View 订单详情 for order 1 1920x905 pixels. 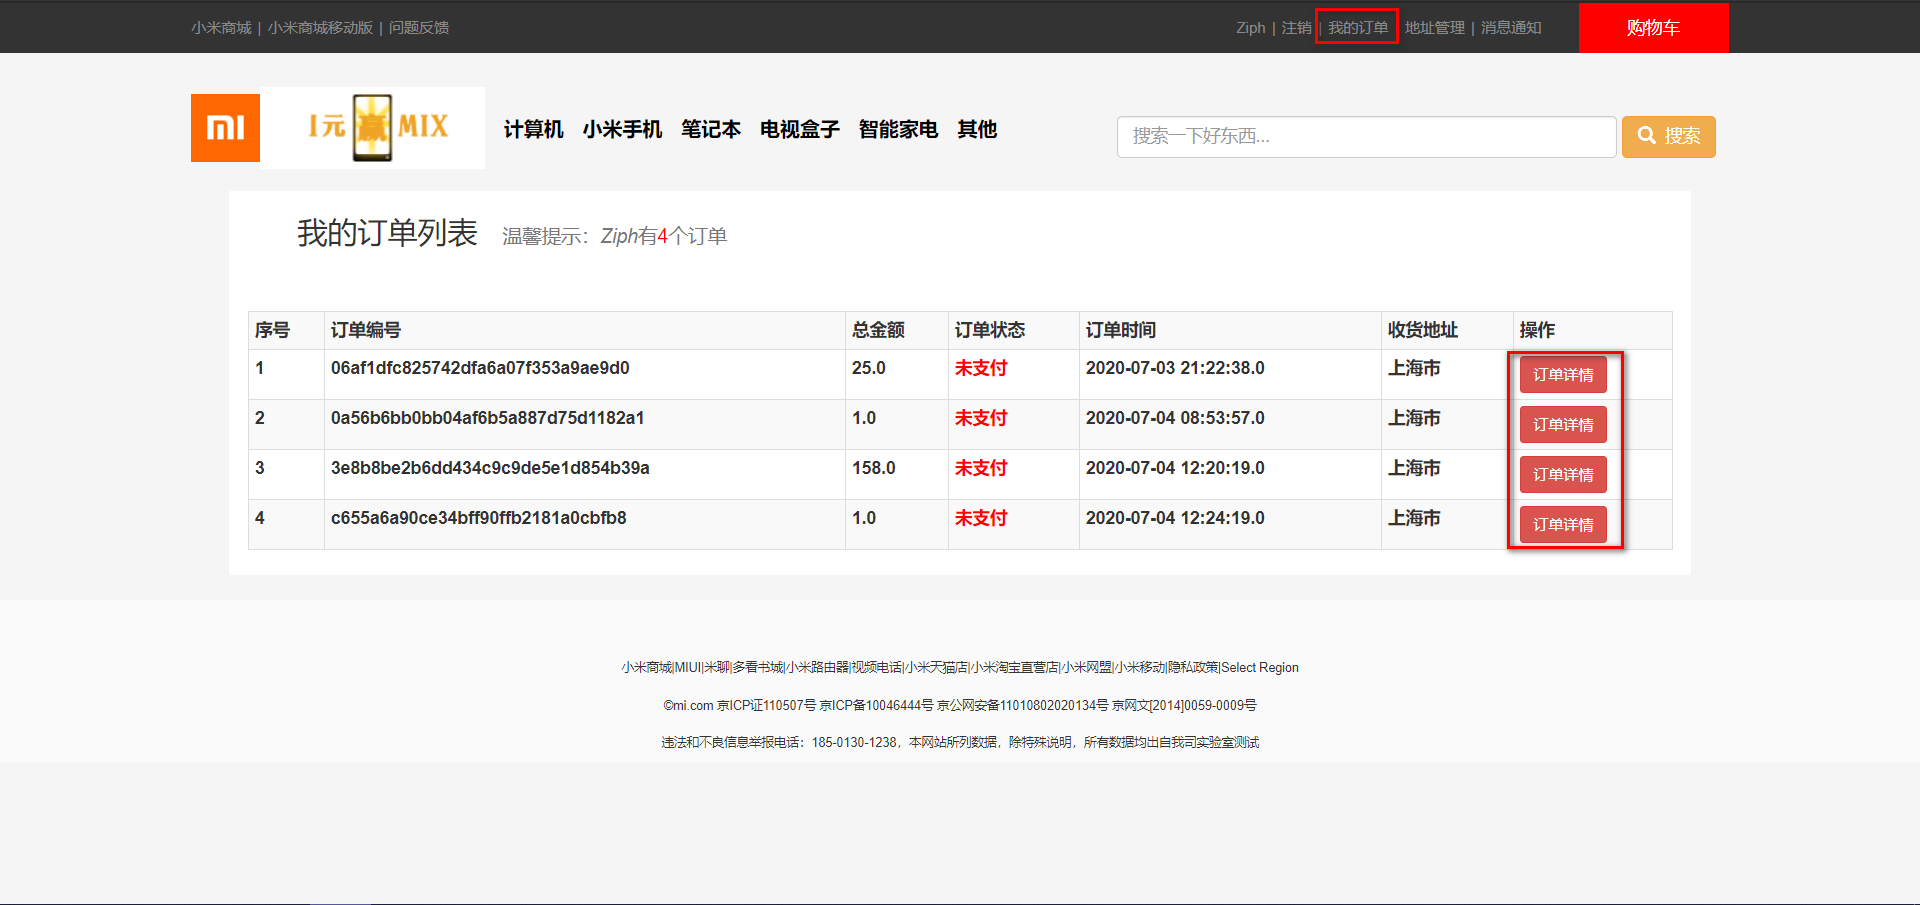point(1563,375)
